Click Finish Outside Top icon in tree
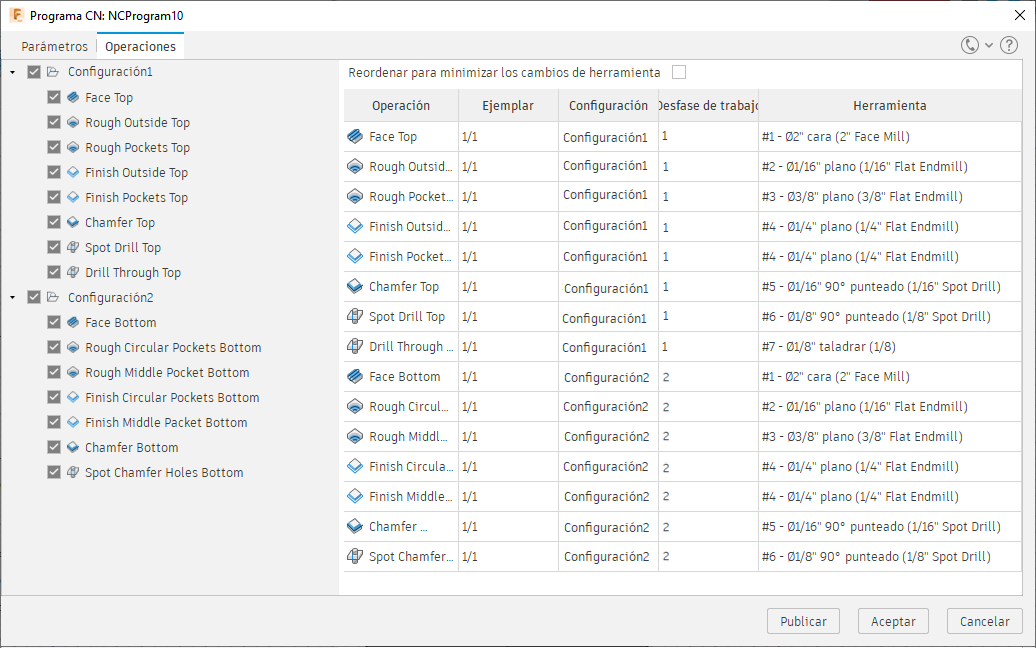The height and width of the screenshot is (648, 1036). pos(73,173)
